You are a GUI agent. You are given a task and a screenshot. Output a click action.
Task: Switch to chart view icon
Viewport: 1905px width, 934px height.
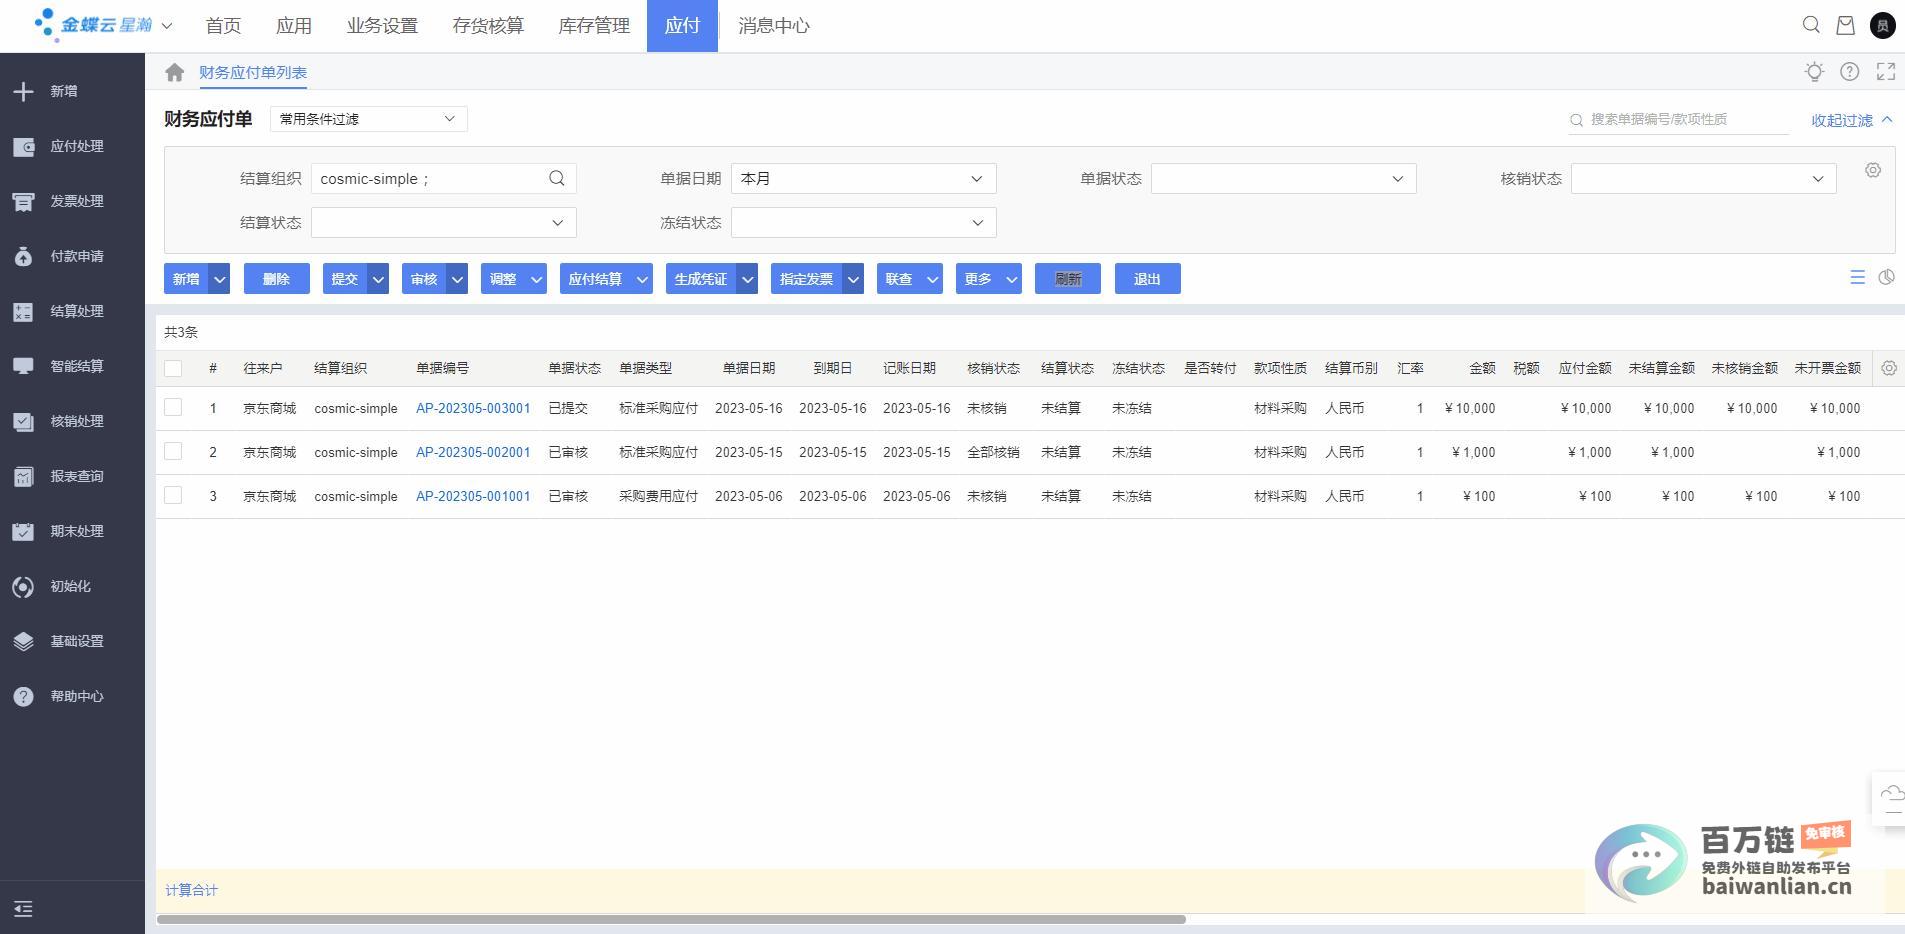(x=1886, y=277)
